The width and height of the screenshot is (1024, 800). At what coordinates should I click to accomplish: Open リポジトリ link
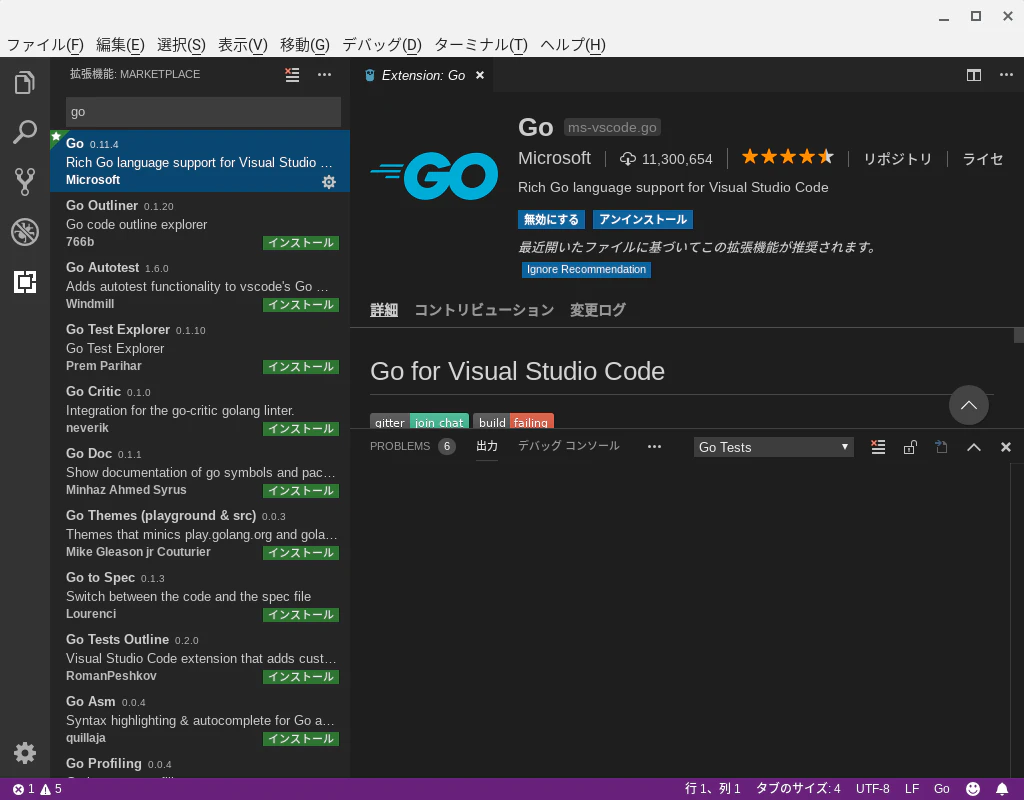click(x=897, y=159)
